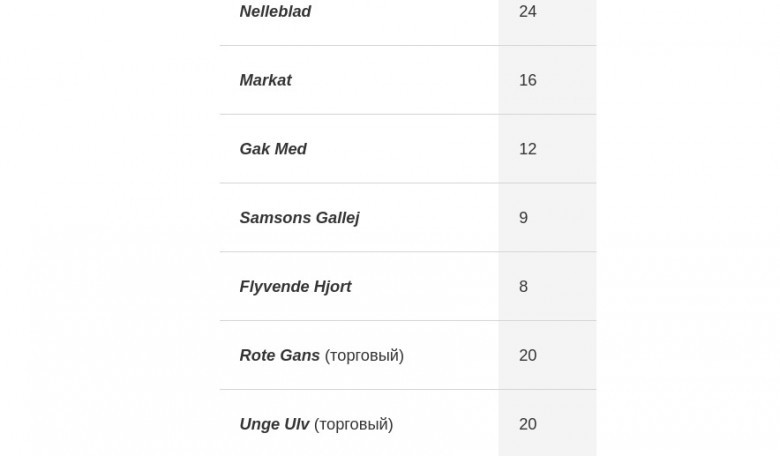Screen dimensions: 780x456
Task: Select the value 20 in Unge Ulv row
Action: click(x=528, y=424)
